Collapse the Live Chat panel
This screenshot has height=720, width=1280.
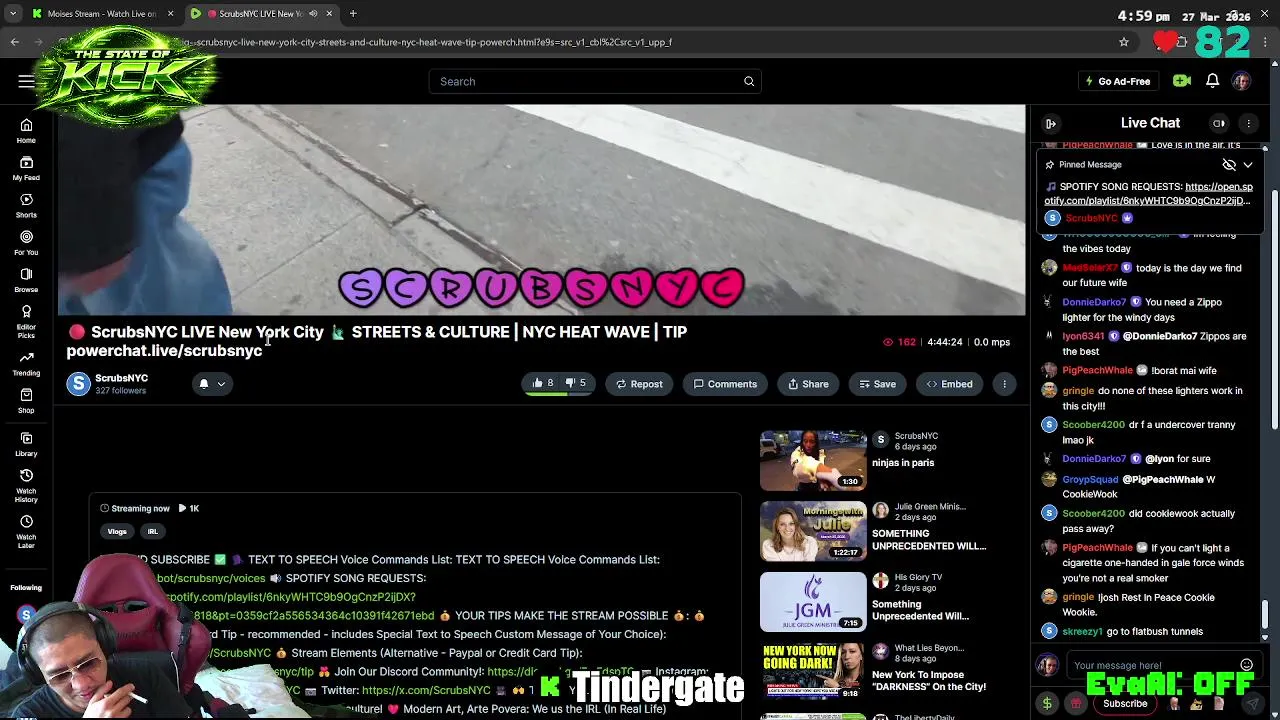coord(1051,123)
